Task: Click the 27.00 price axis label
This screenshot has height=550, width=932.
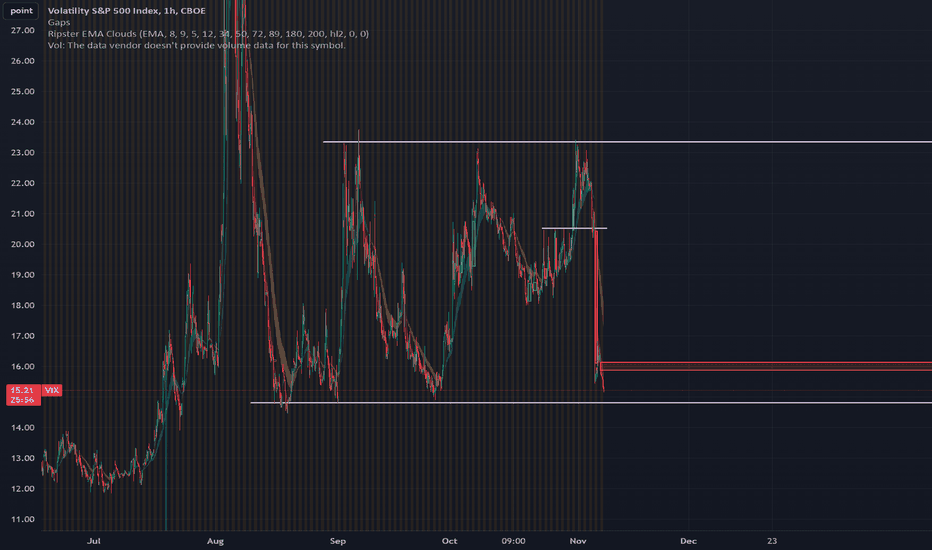Action: point(23,30)
